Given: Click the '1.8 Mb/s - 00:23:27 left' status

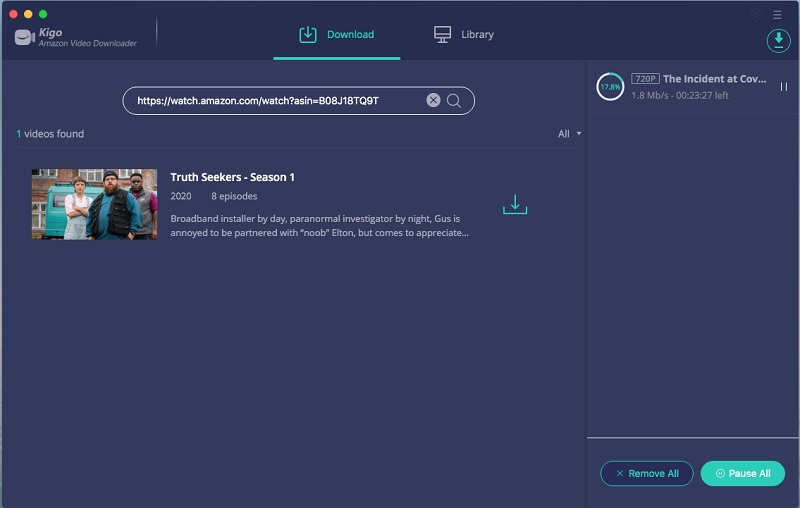Looking at the screenshot, I should [x=680, y=95].
